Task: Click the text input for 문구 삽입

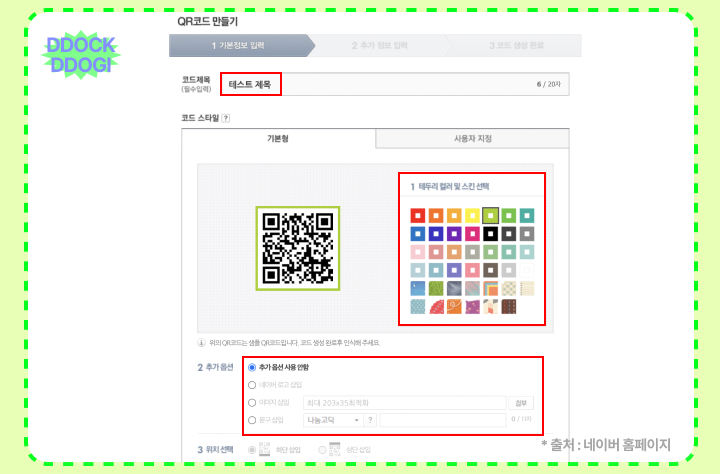Action: click(443, 420)
